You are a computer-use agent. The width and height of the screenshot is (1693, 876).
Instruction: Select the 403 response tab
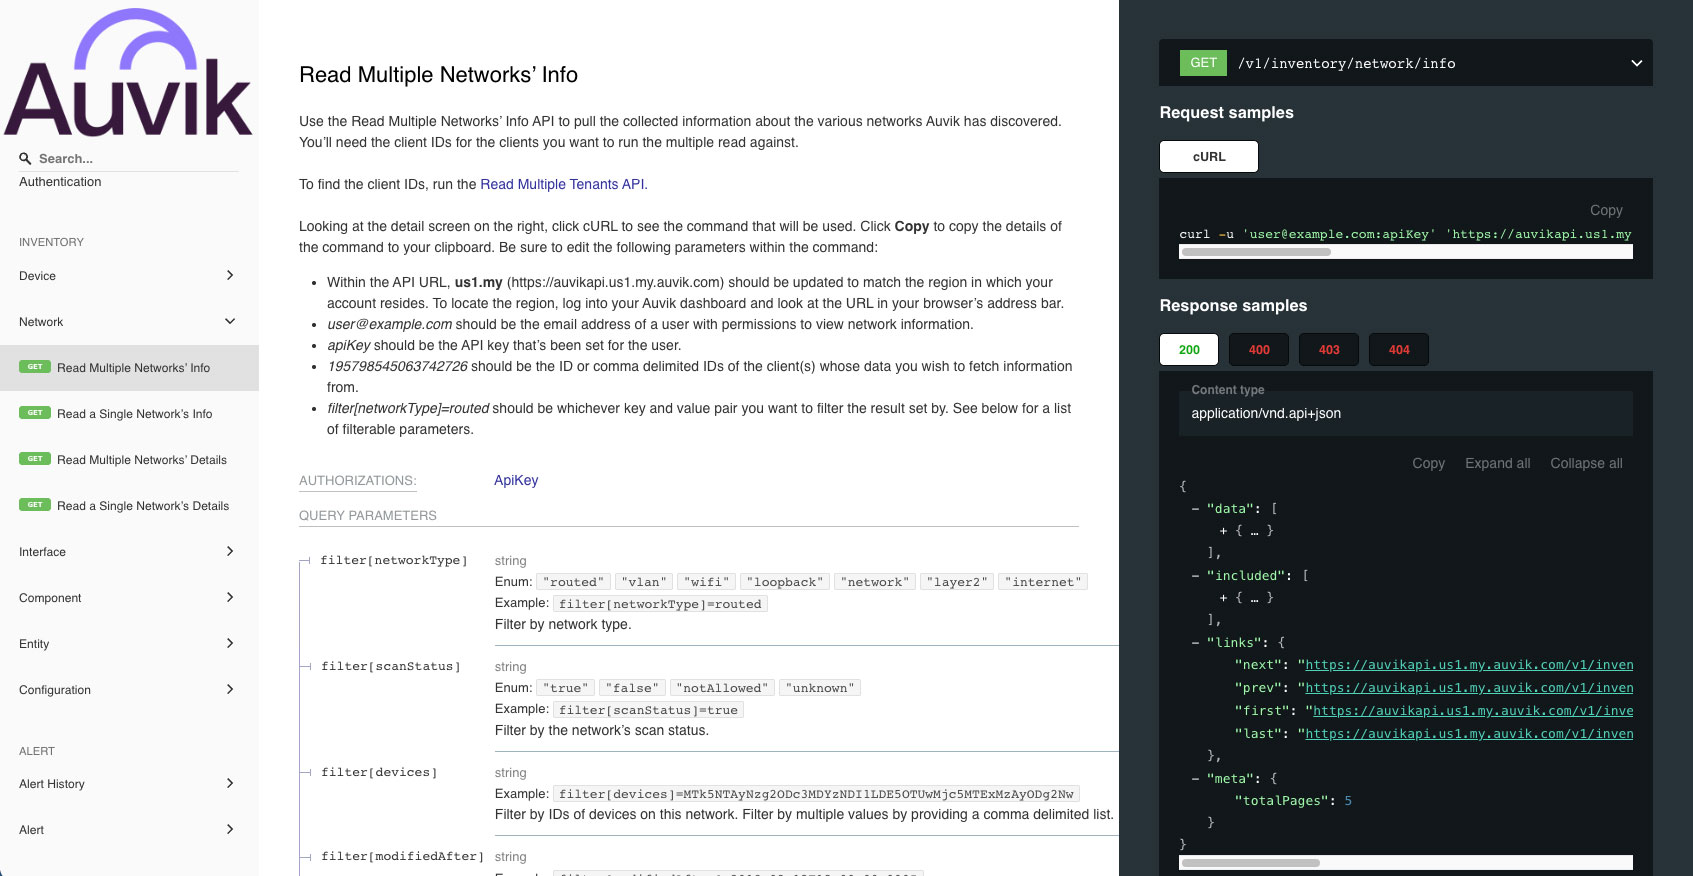pos(1329,349)
